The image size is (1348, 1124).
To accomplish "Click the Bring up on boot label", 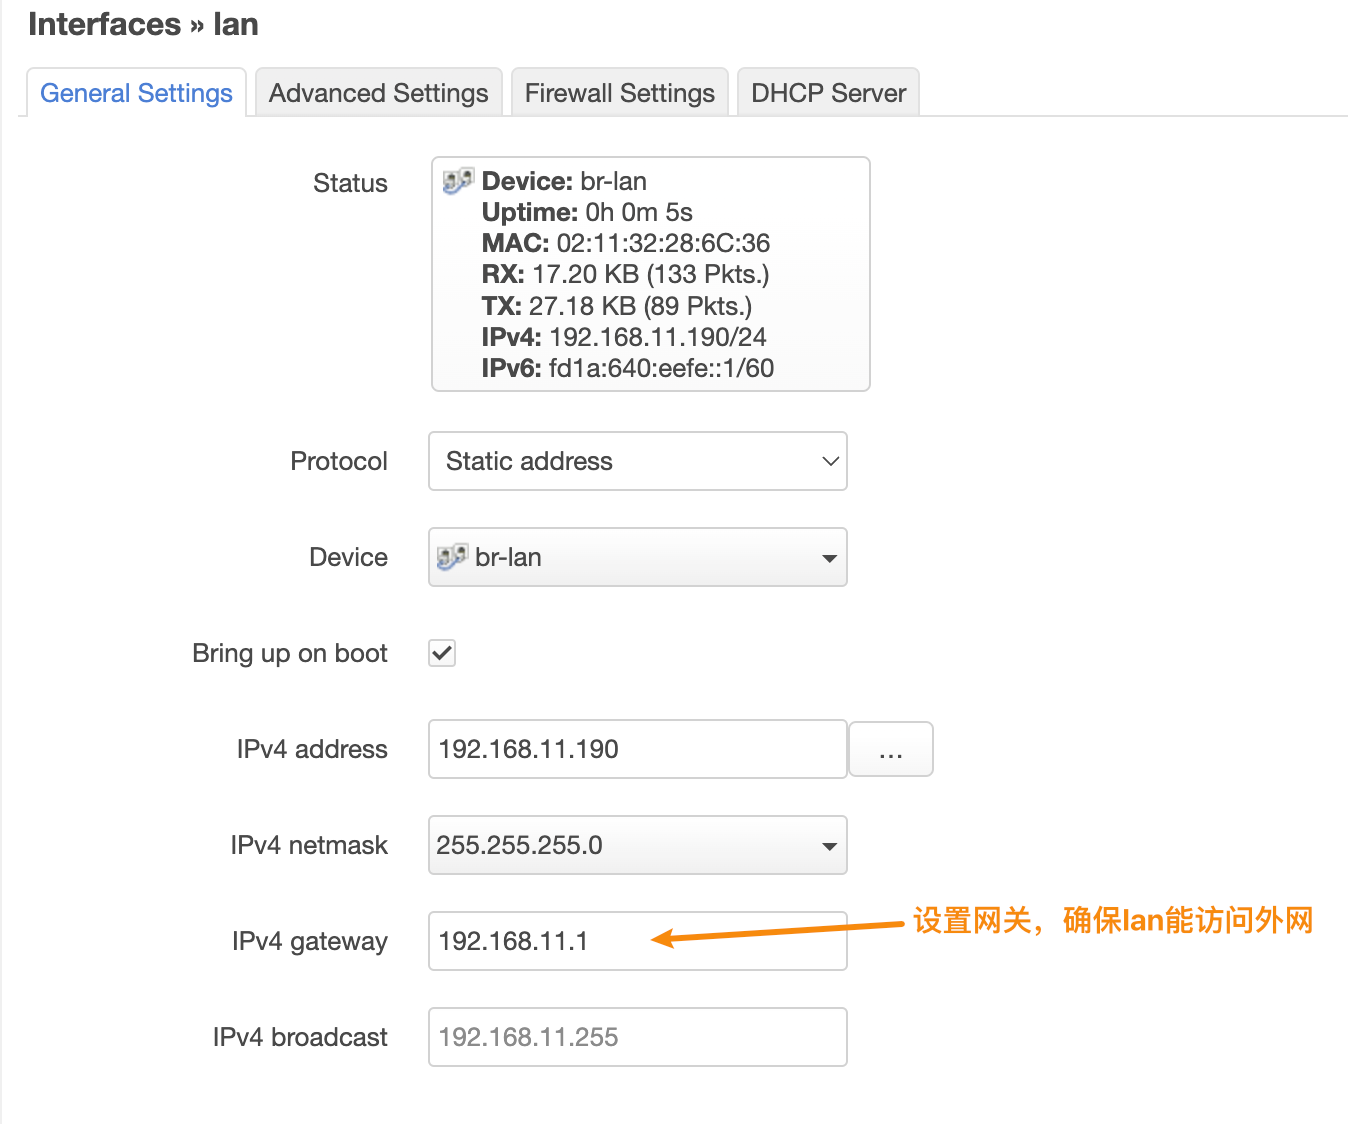I will pyautogui.click(x=289, y=653).
